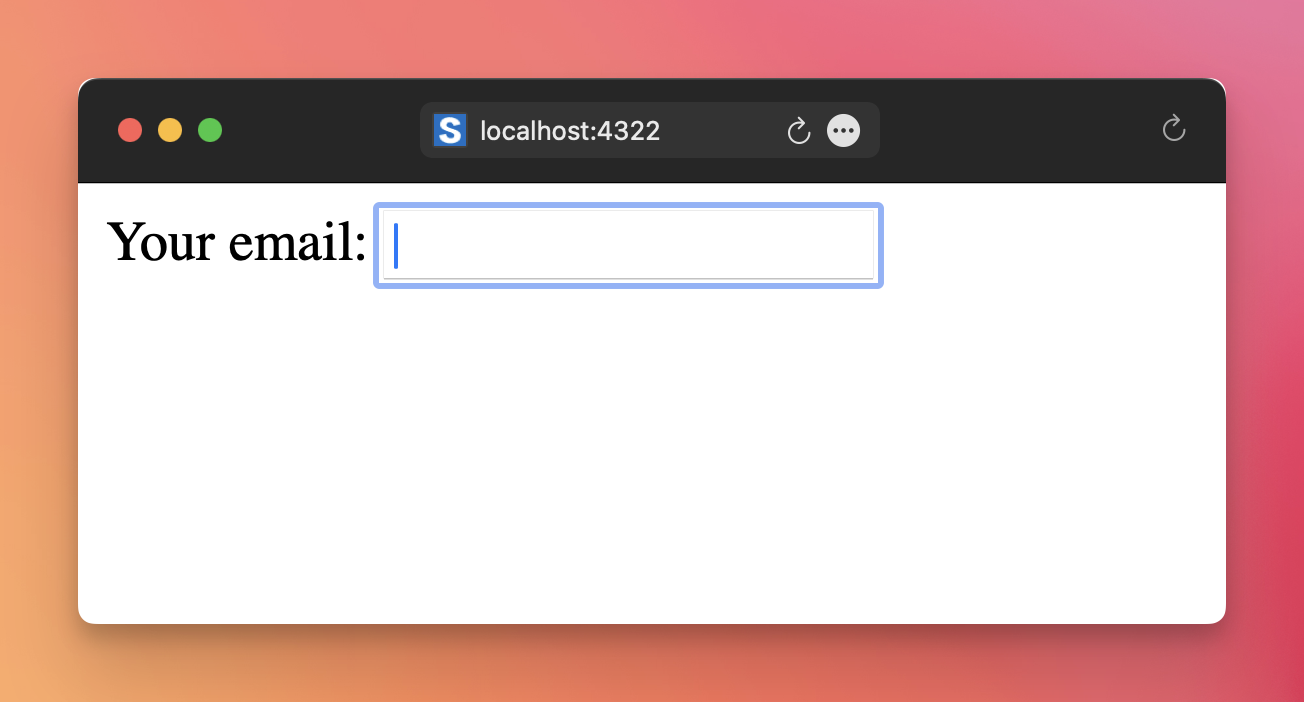Focus the email input field
This screenshot has width=1304, height=702.
(628, 245)
